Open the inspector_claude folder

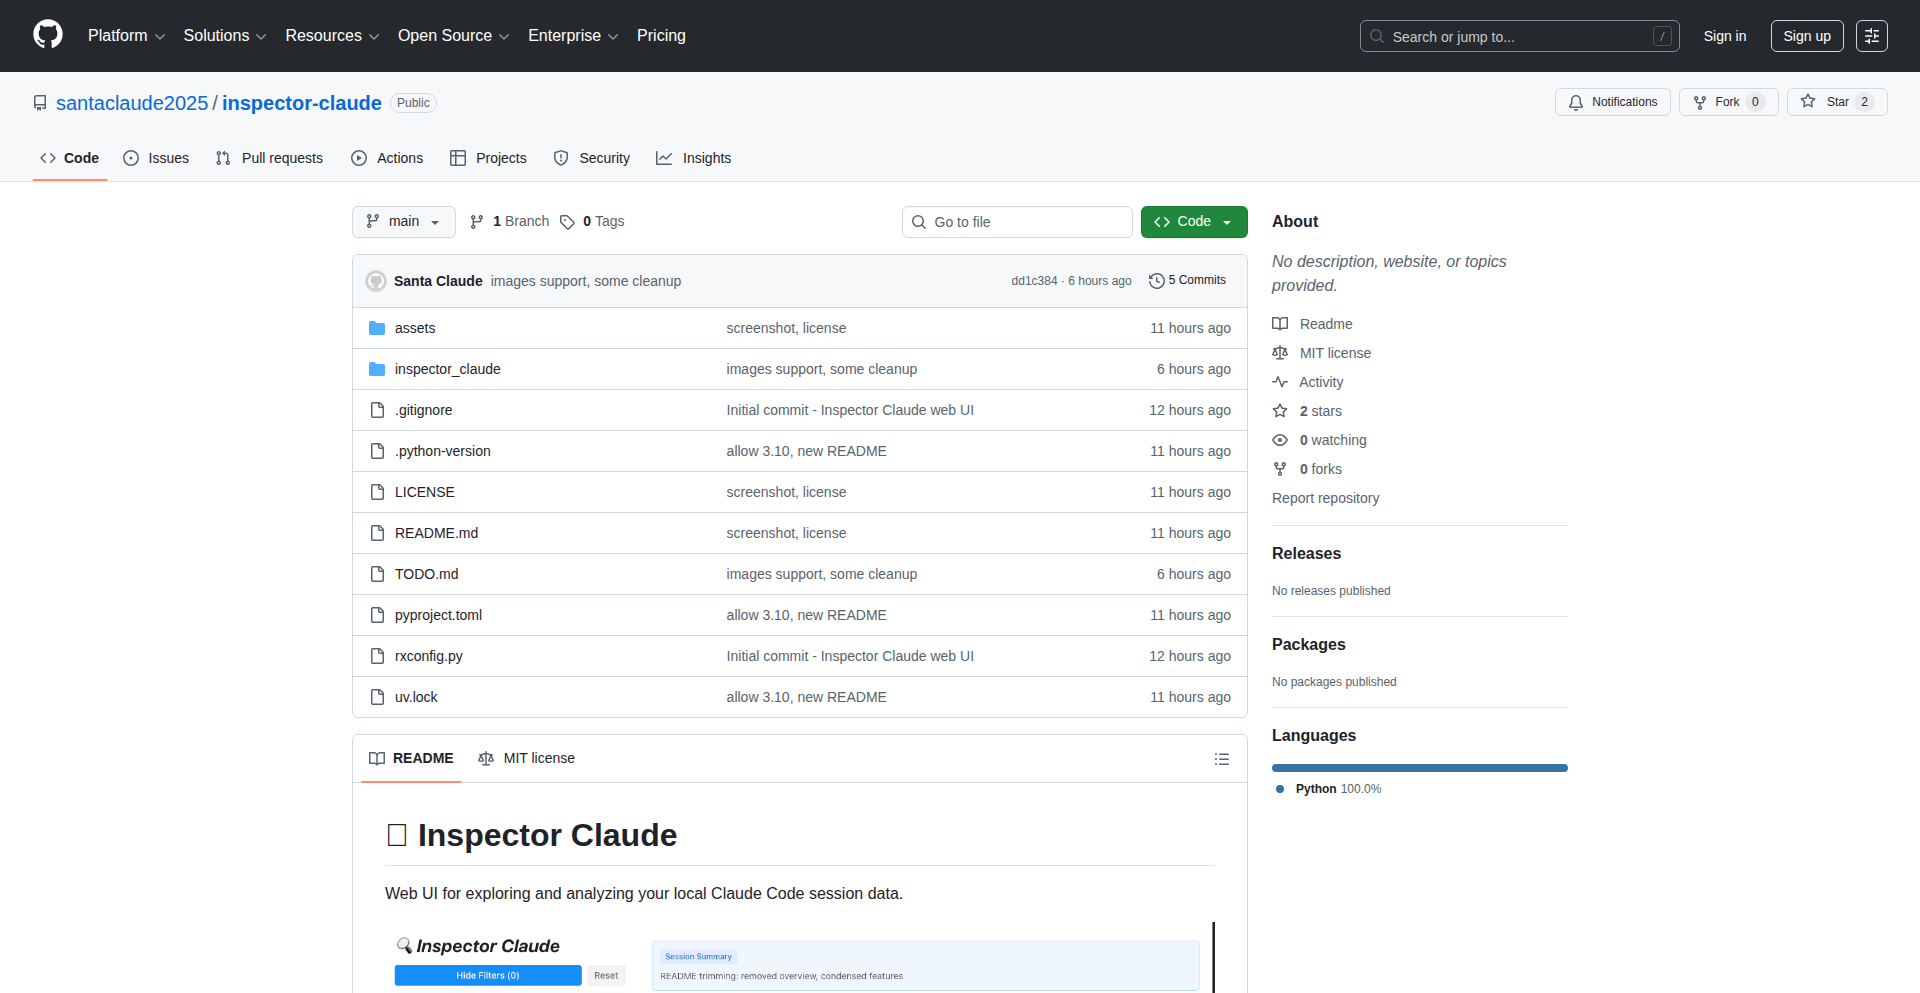tap(447, 369)
